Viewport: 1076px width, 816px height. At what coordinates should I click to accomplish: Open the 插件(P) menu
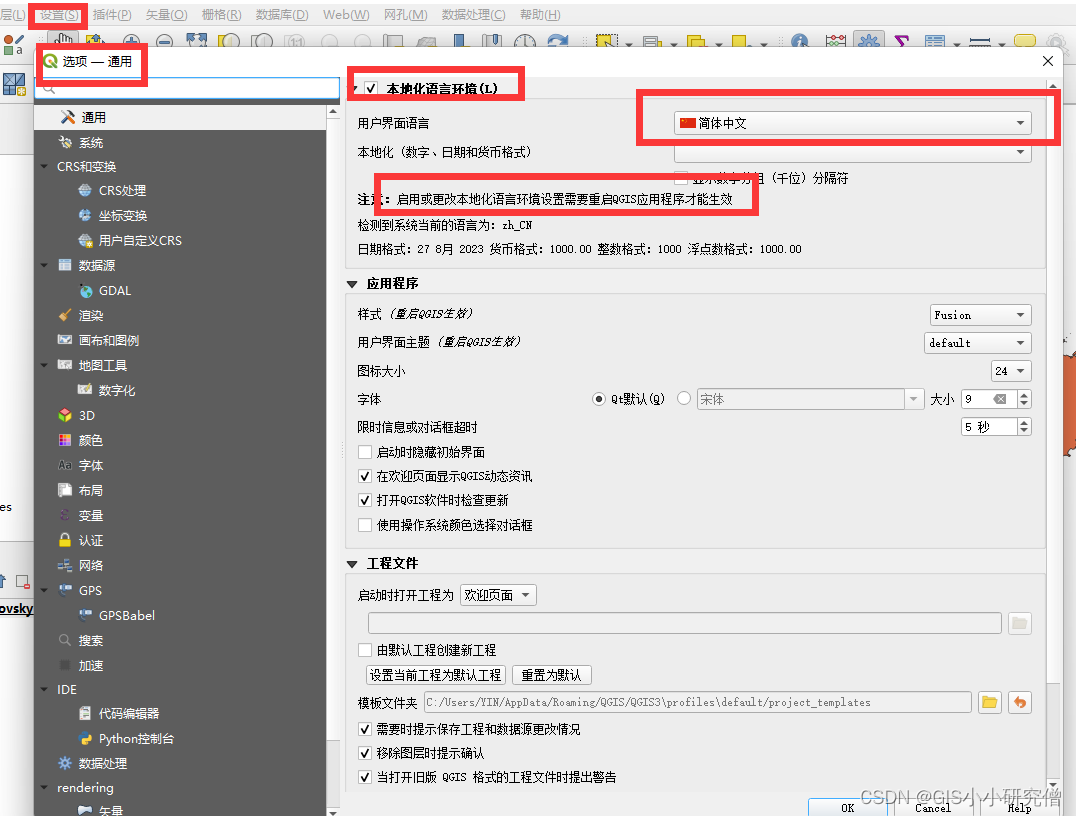tap(112, 14)
